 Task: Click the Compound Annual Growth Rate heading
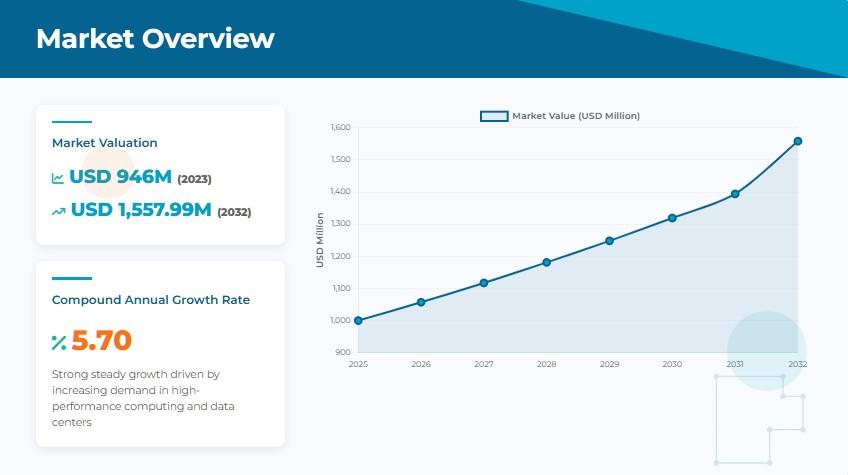[x=151, y=300]
